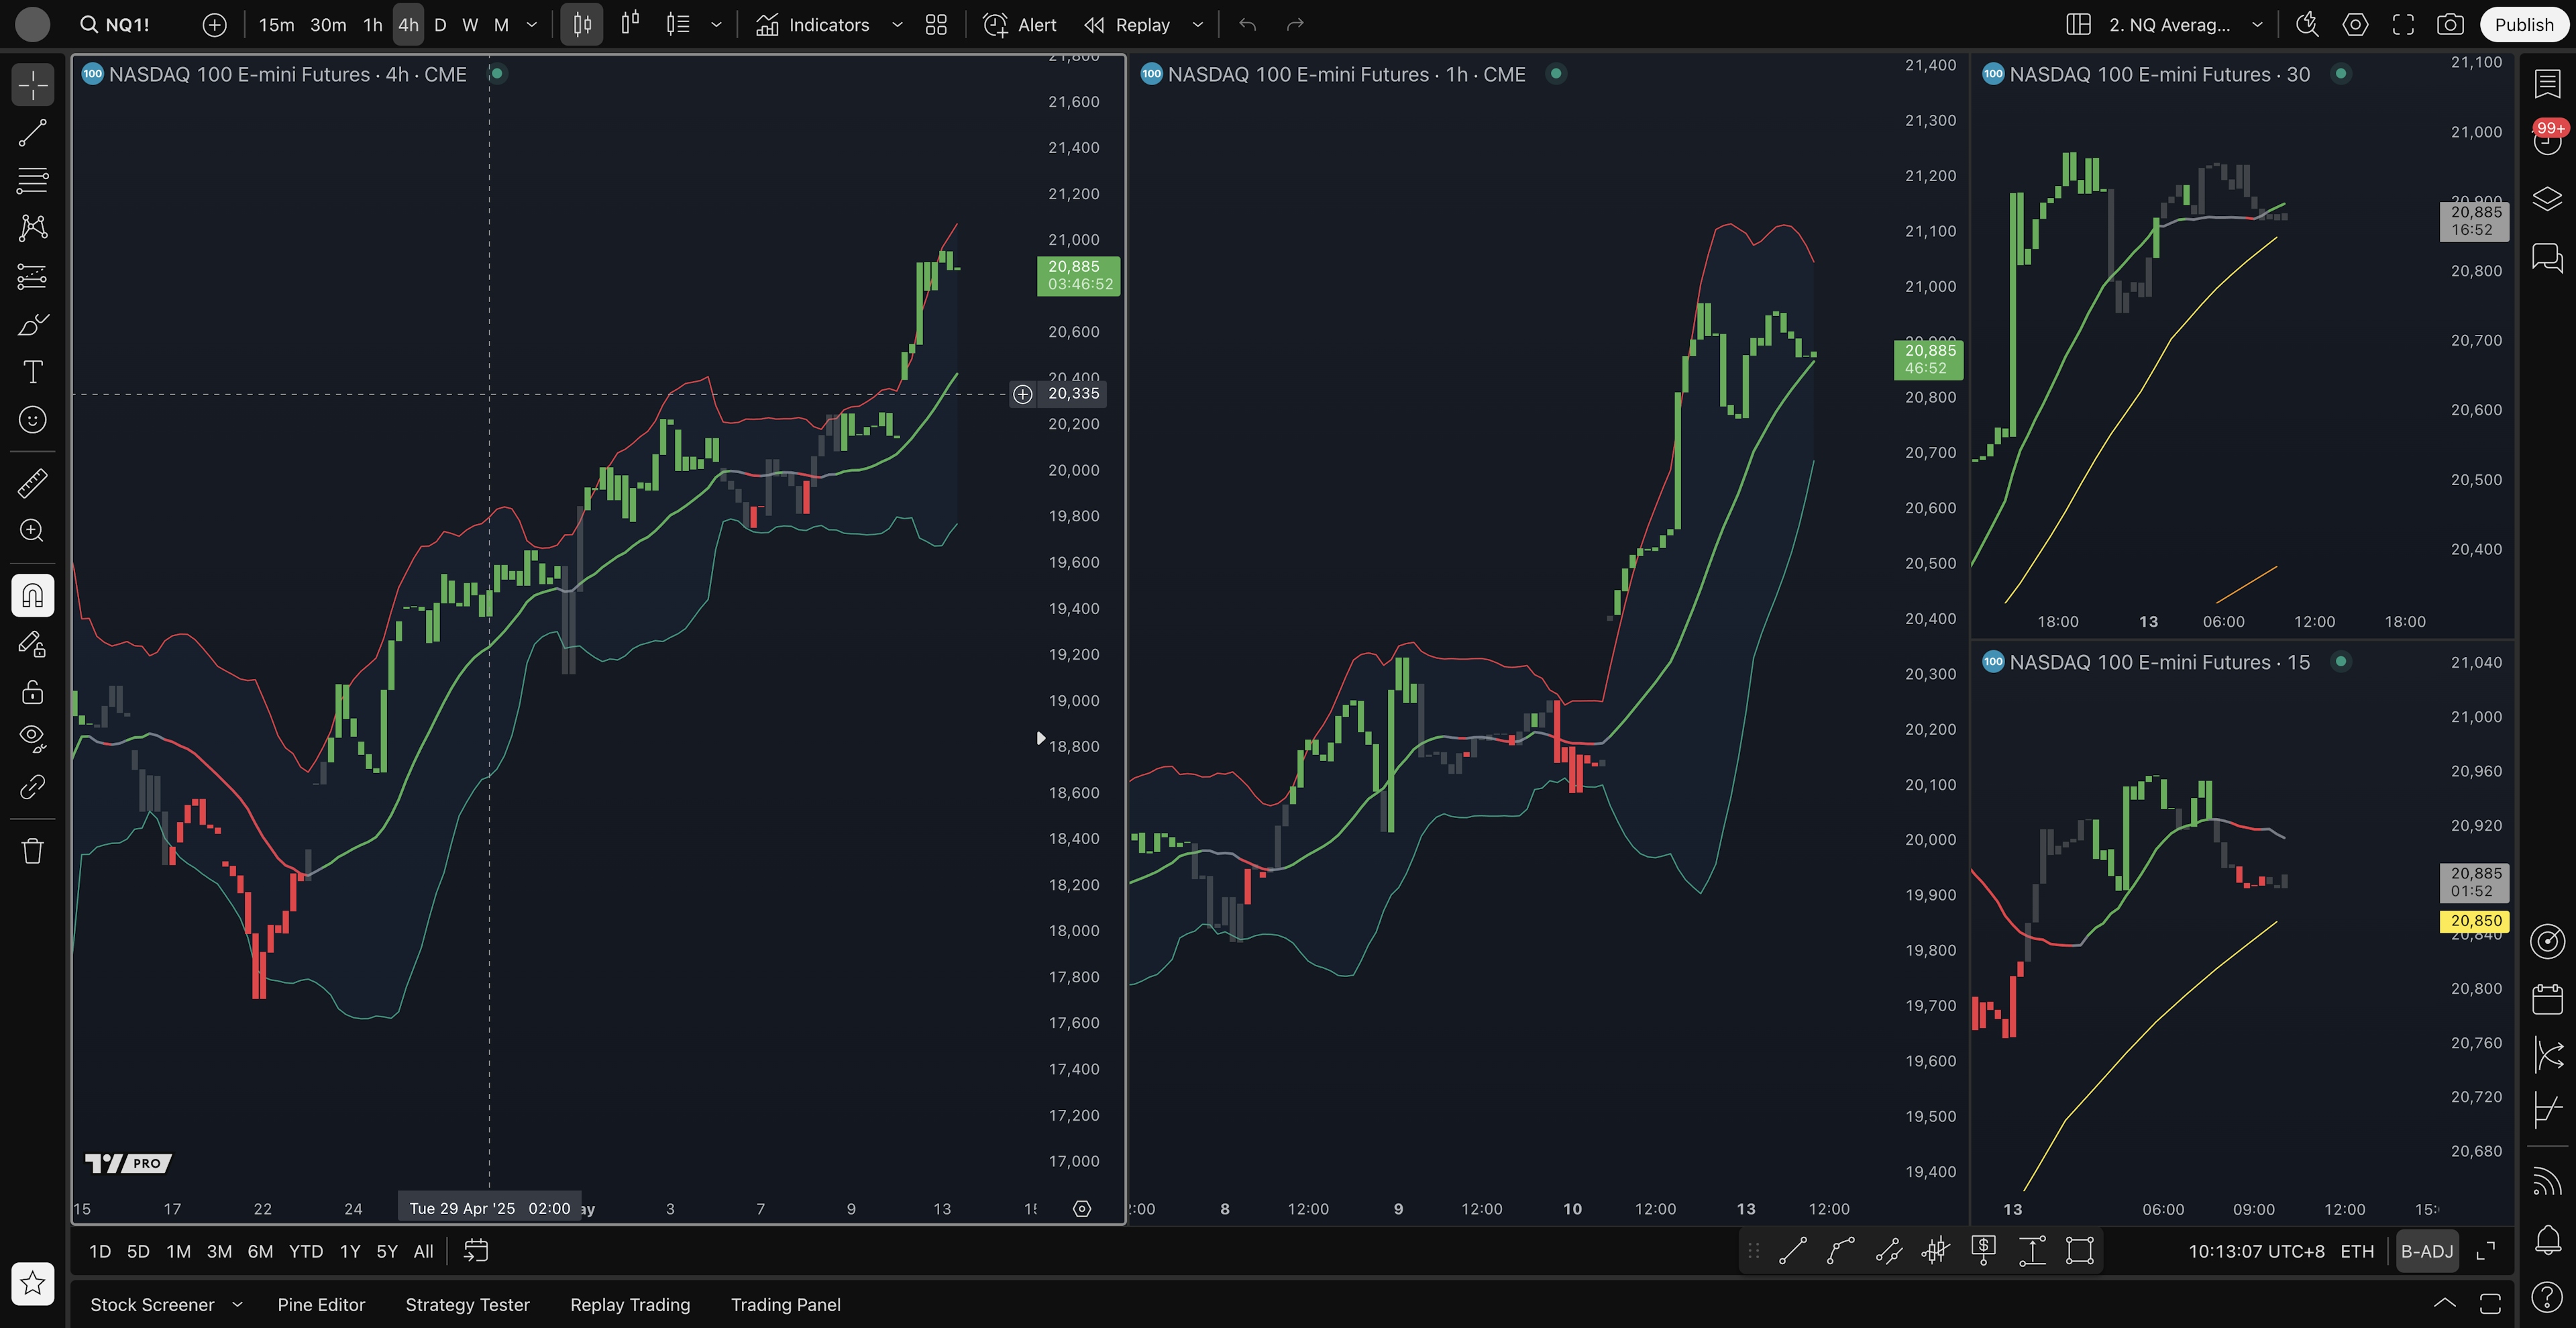Select the 15m timeframe button
The height and width of the screenshot is (1328, 2576).
point(276,25)
